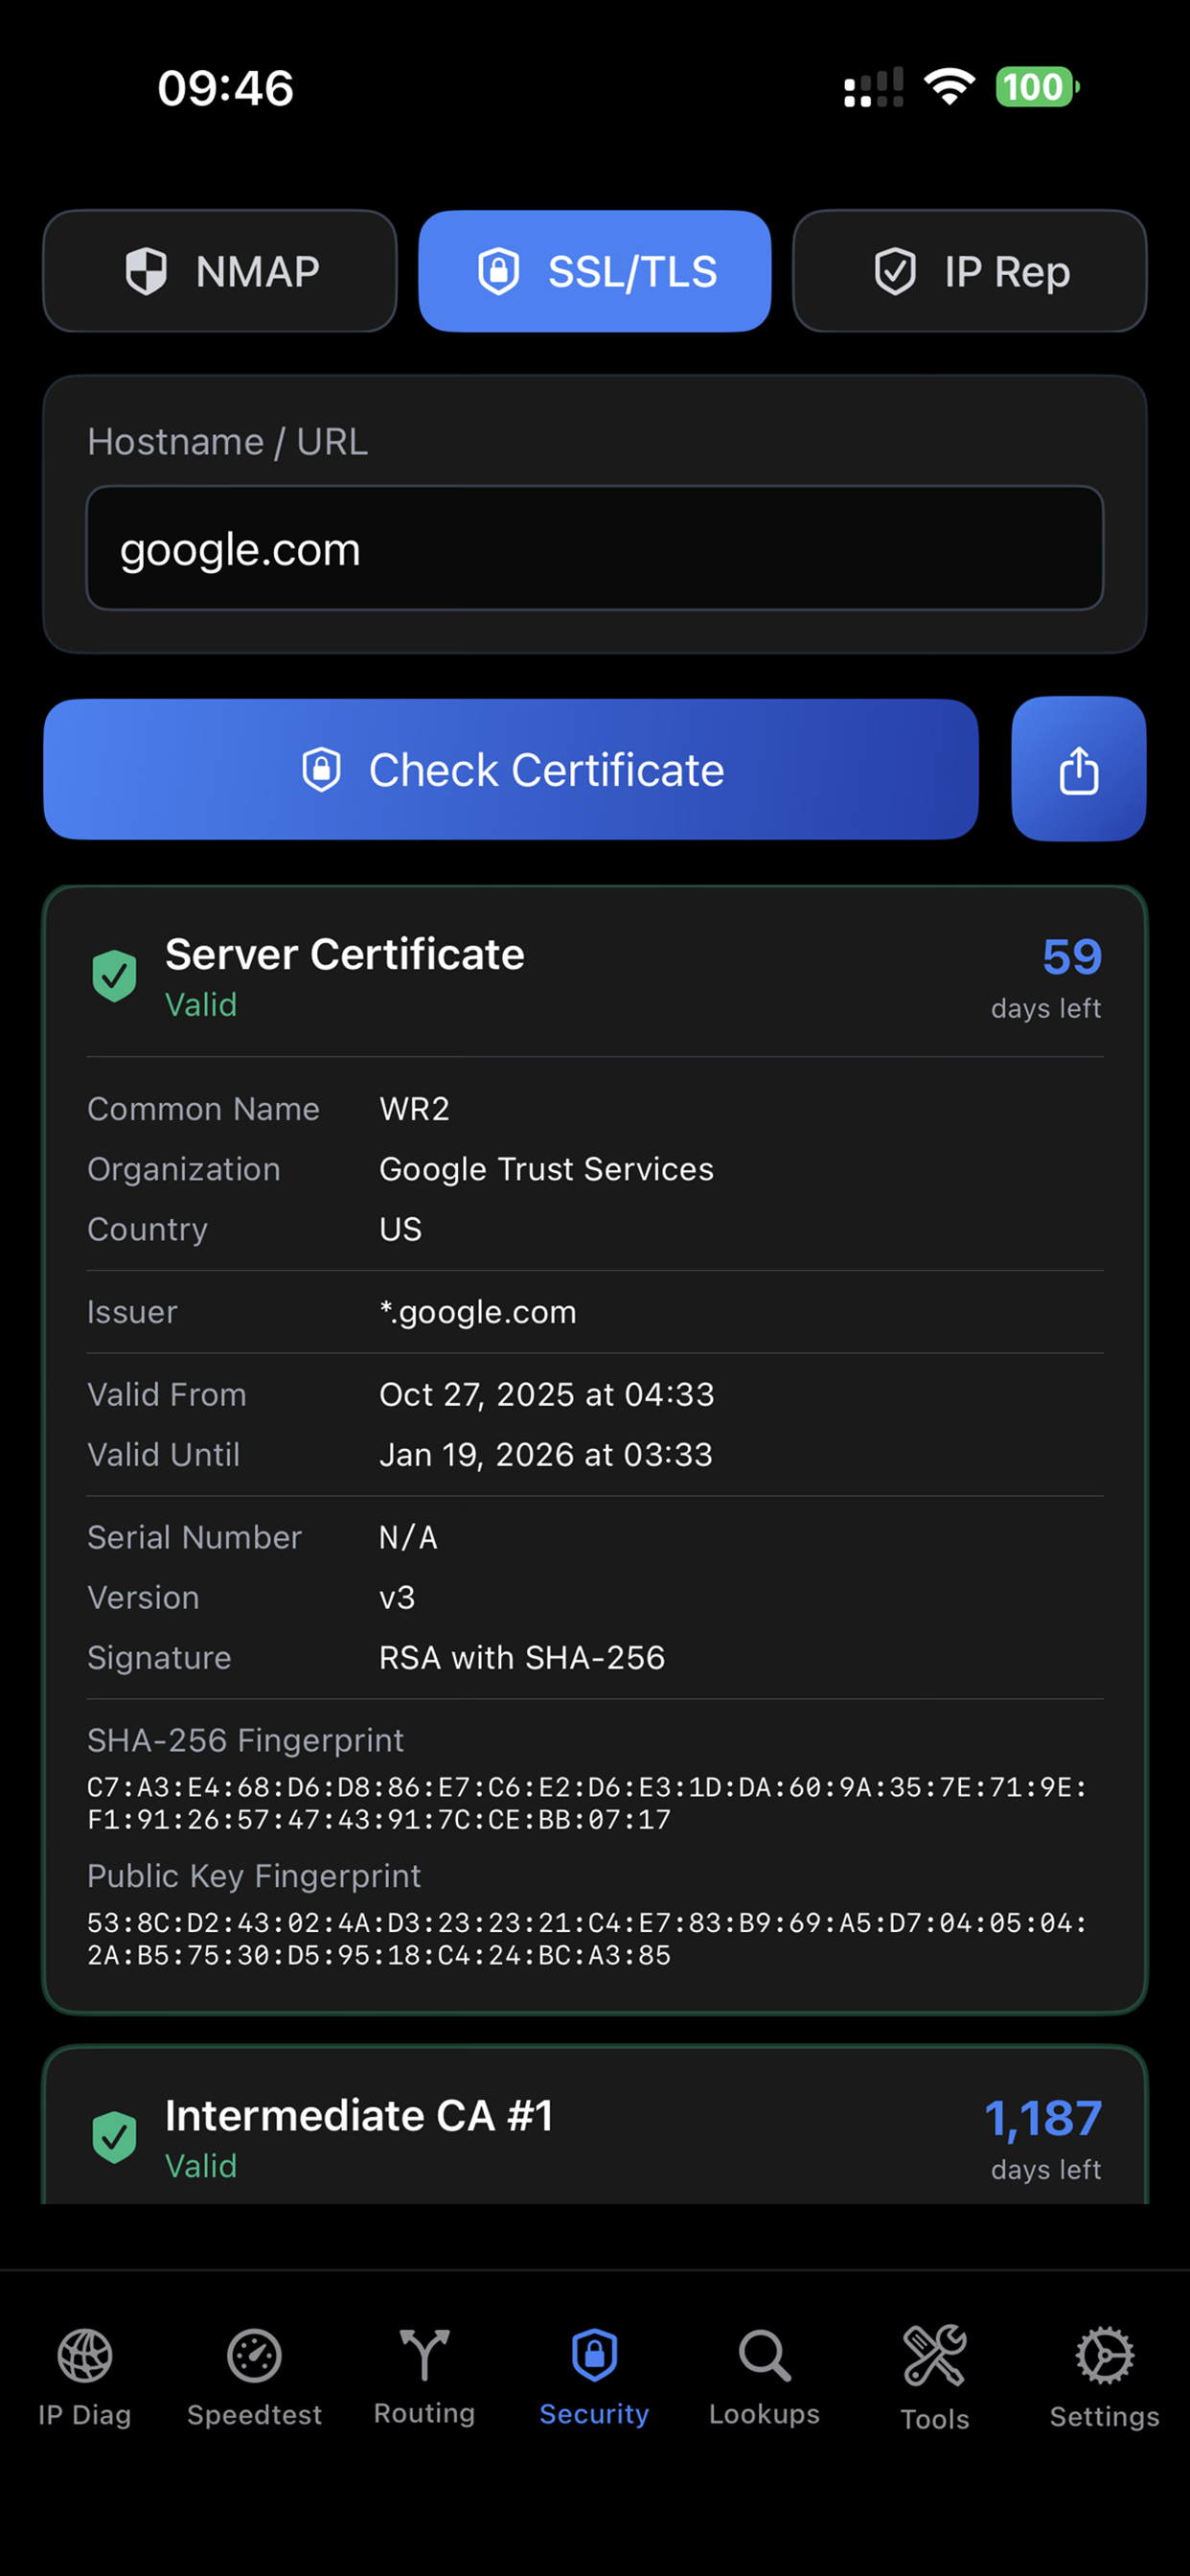Tap the Country value 'US'
This screenshot has height=2576, width=1190.
coord(401,1229)
